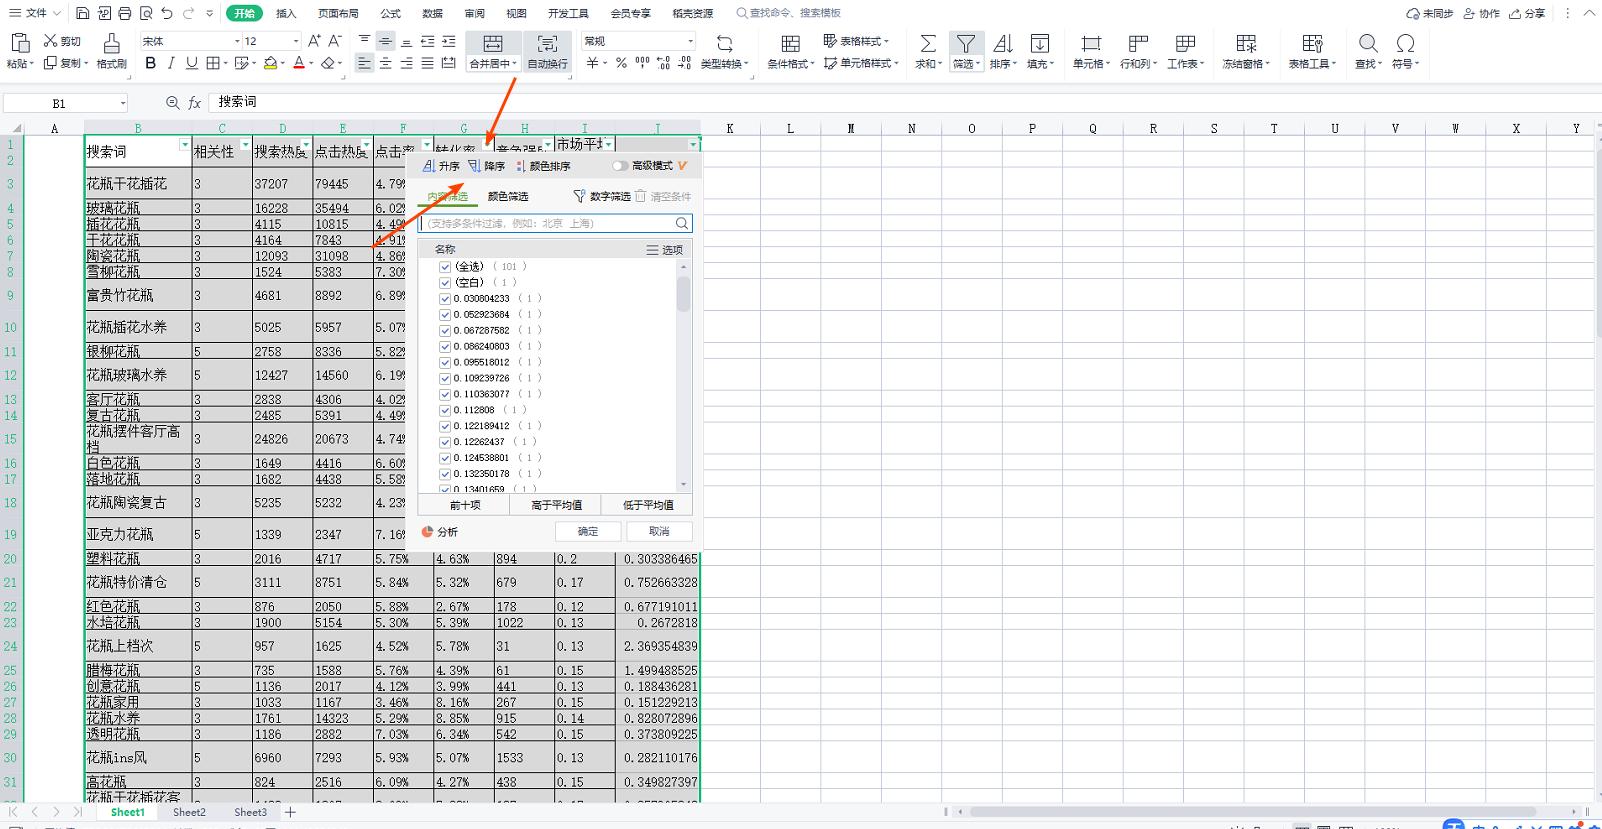The height and width of the screenshot is (829, 1602).
Task: Click the Freeze Panes (冻结窗格) icon
Action: click(x=1245, y=43)
